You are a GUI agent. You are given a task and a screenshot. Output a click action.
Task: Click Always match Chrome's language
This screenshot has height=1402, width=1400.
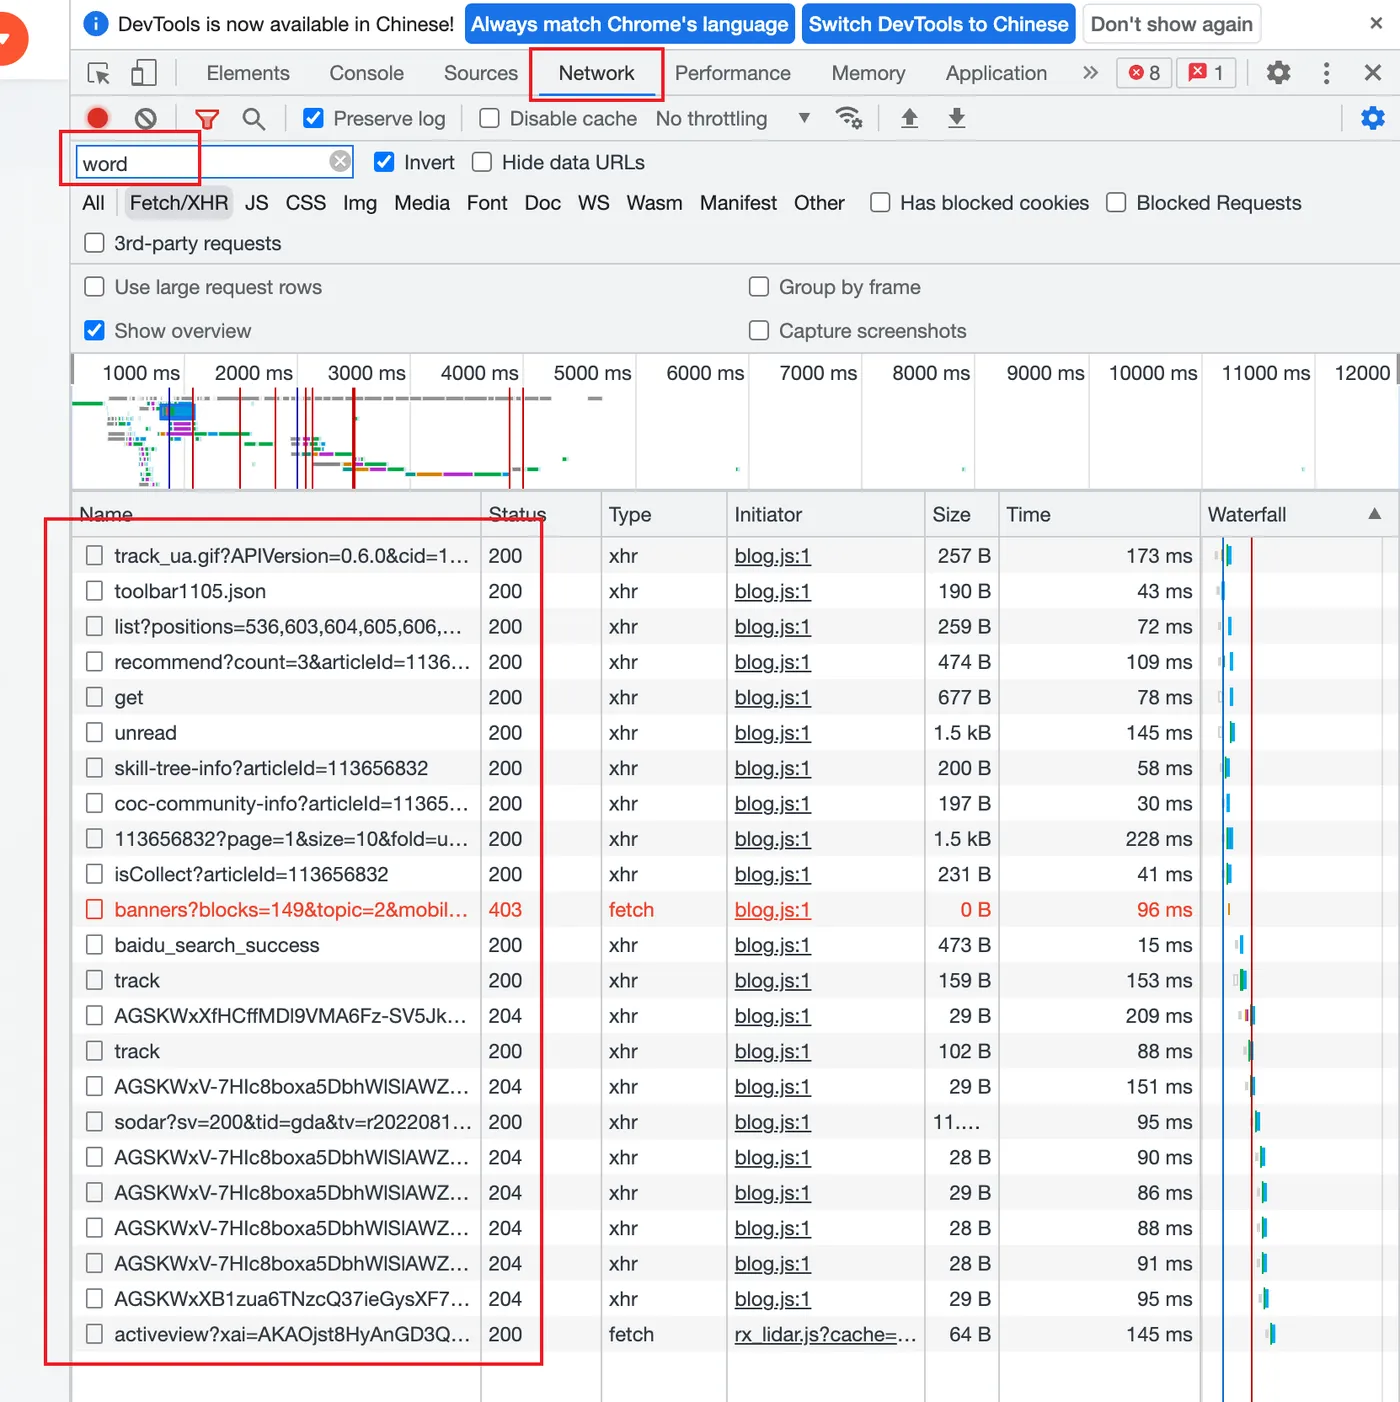pyautogui.click(x=630, y=24)
